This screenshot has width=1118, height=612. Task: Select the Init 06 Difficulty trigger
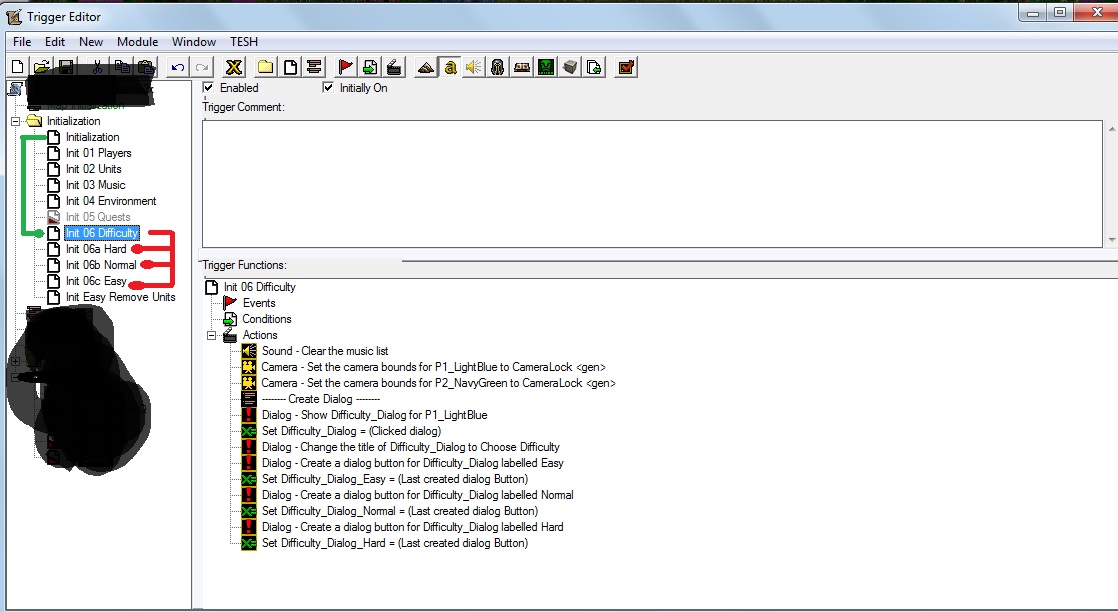102,233
